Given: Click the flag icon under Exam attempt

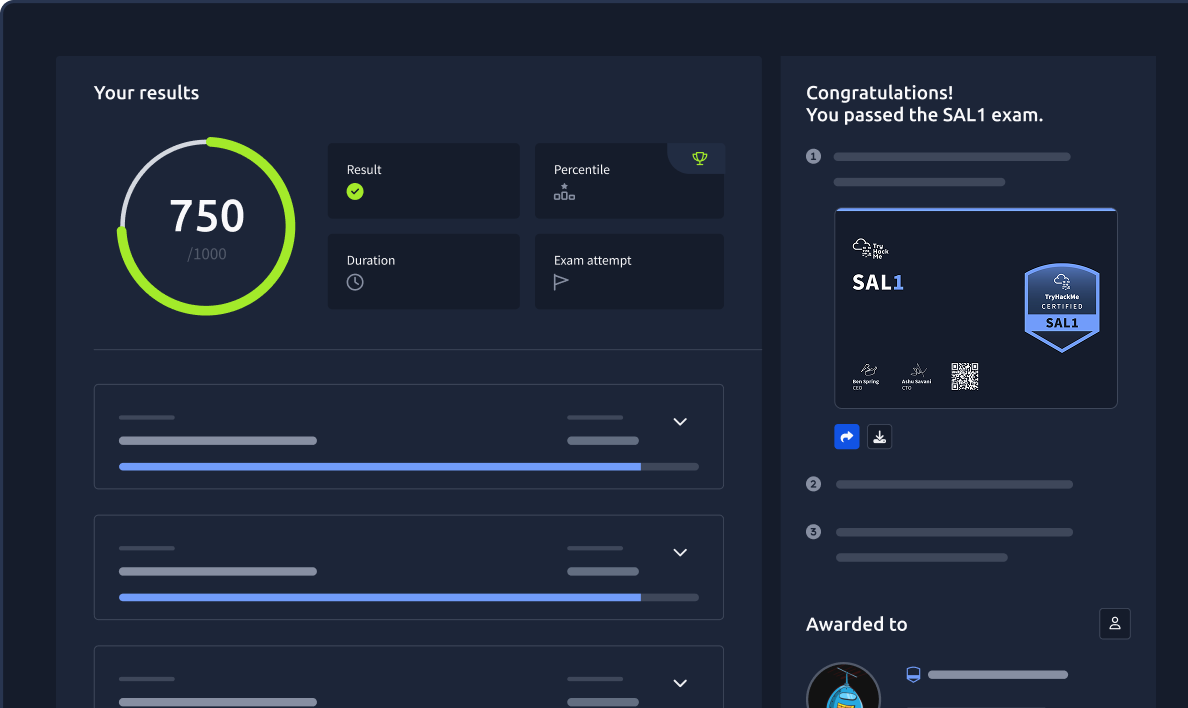Looking at the screenshot, I should tap(561, 282).
